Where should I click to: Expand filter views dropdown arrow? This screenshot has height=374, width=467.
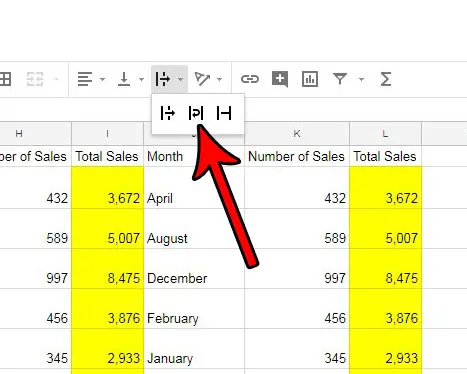(x=361, y=79)
